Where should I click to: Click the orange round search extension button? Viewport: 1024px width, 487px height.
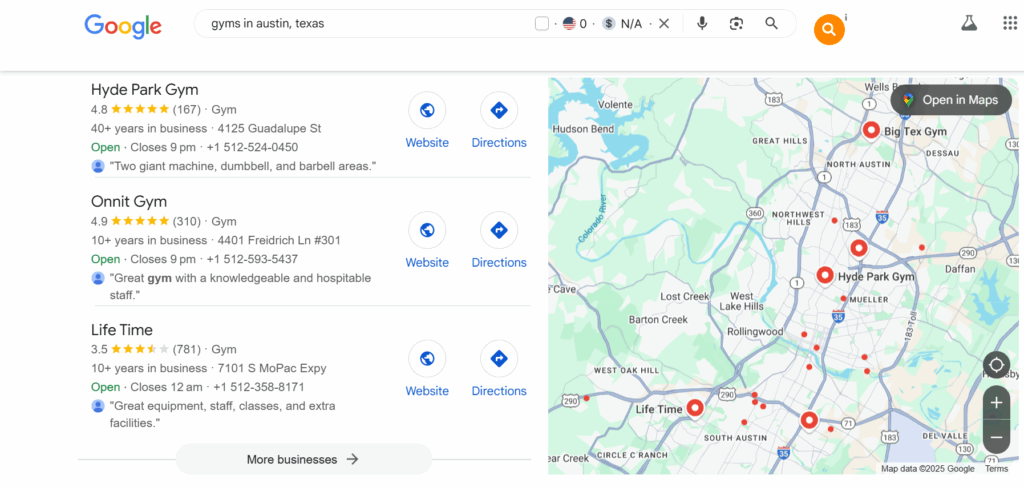point(829,29)
